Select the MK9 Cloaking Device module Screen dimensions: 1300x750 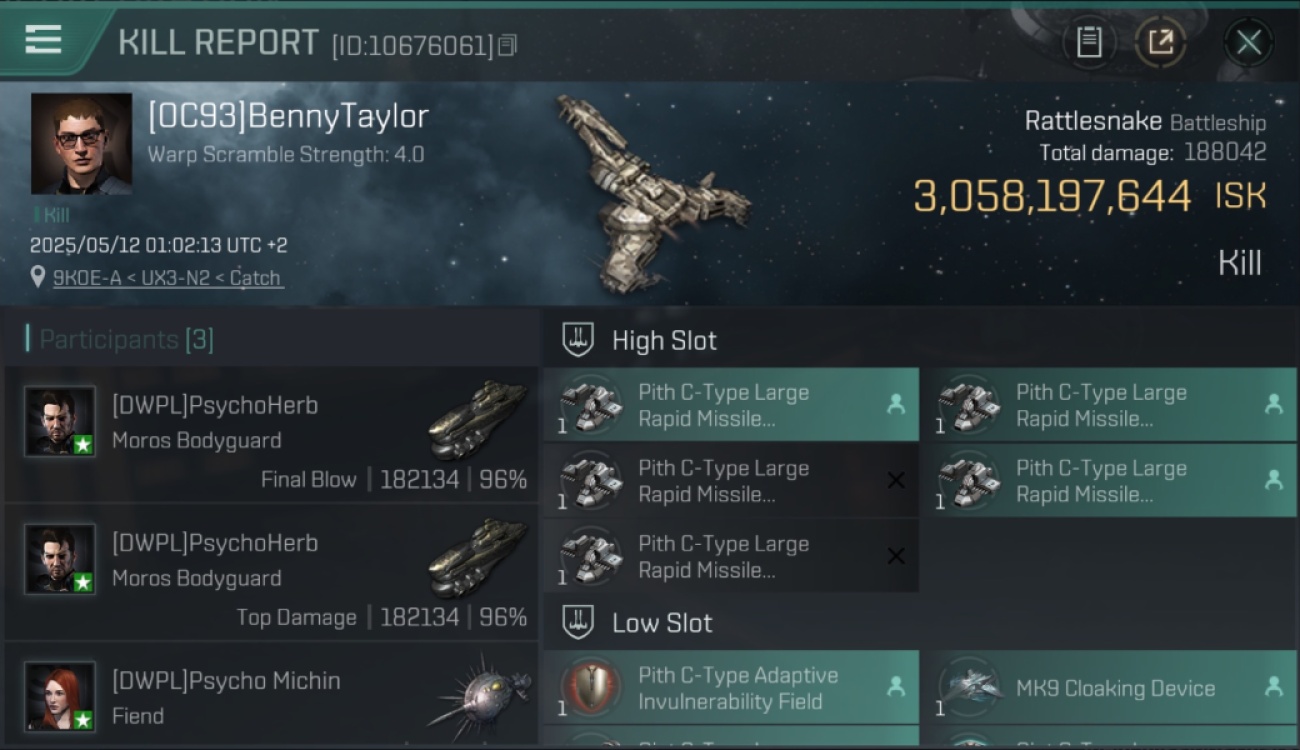coord(1109,688)
